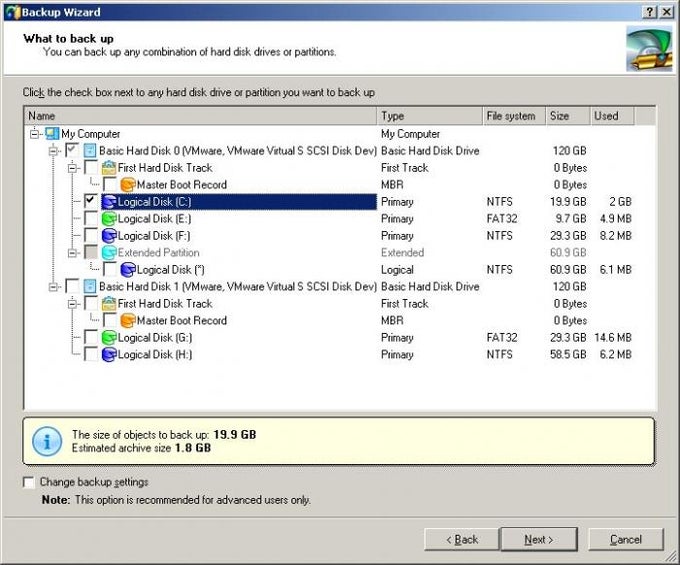The width and height of the screenshot is (680, 565).
Task: Click the 58.5 GB size value
Action: pos(568,354)
